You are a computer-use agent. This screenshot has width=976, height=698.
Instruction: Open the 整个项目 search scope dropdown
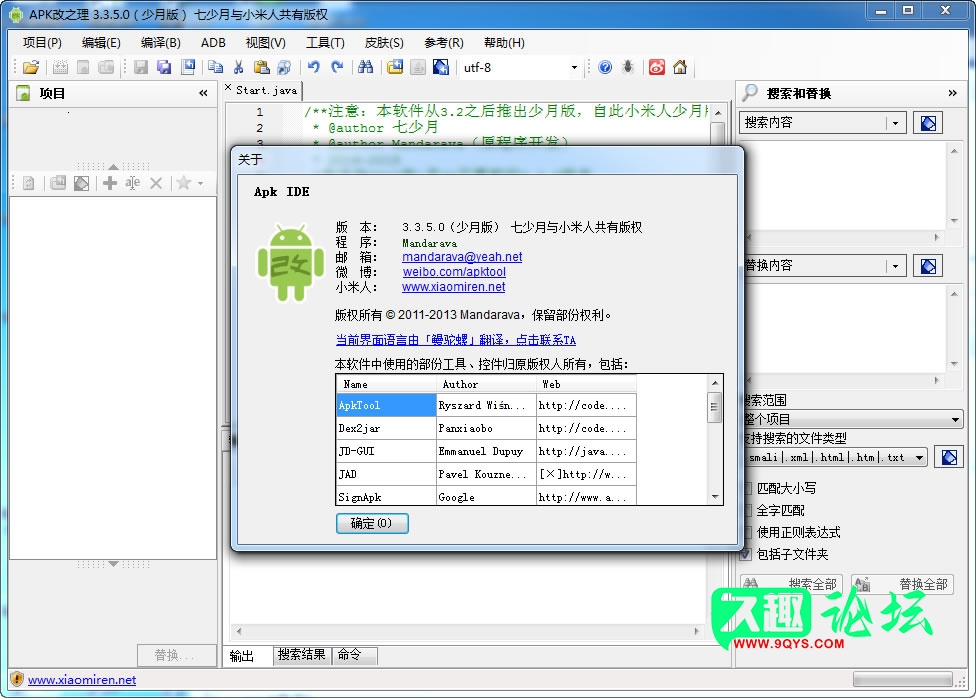click(x=955, y=420)
